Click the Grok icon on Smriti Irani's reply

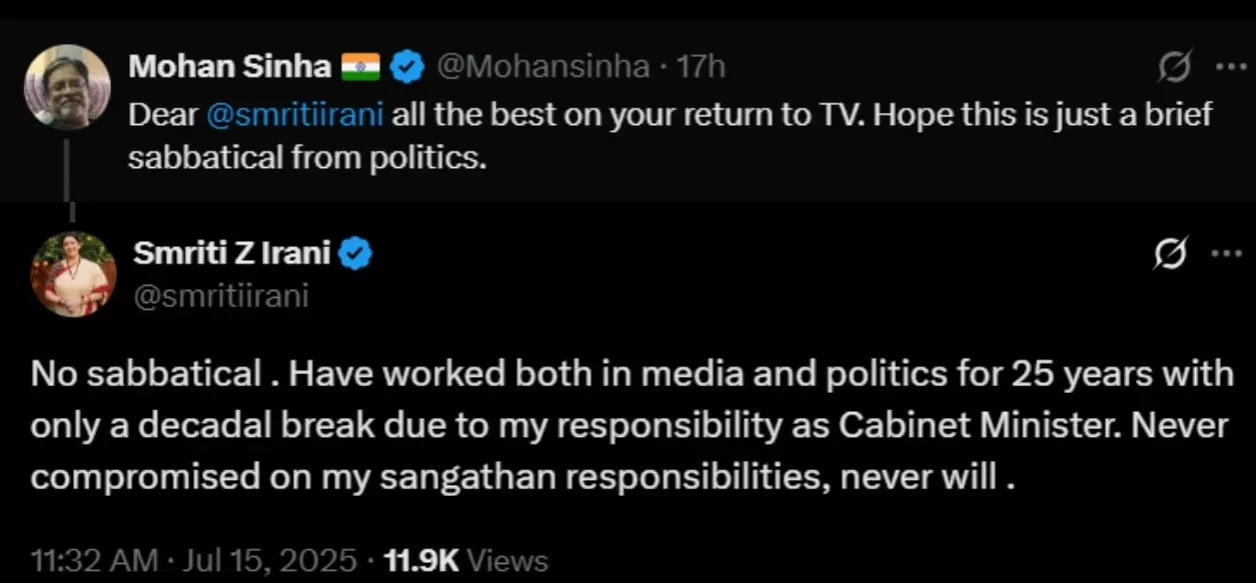pyautogui.click(x=1170, y=254)
